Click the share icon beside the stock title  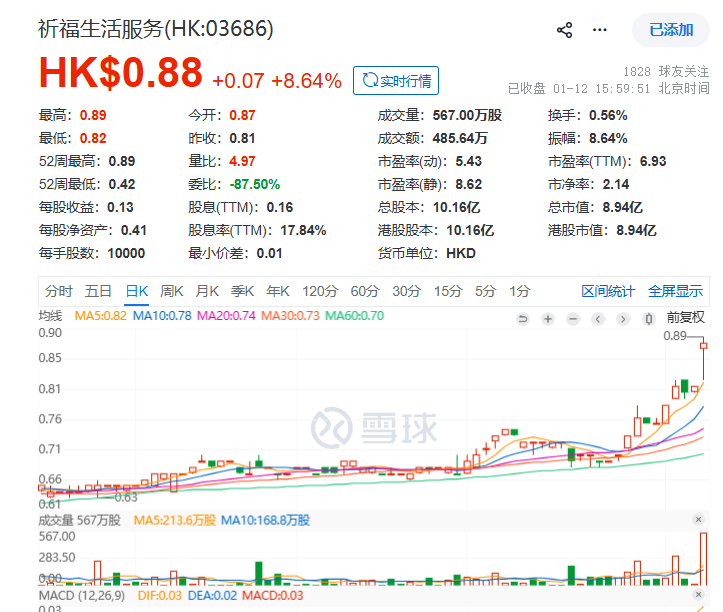pos(565,30)
